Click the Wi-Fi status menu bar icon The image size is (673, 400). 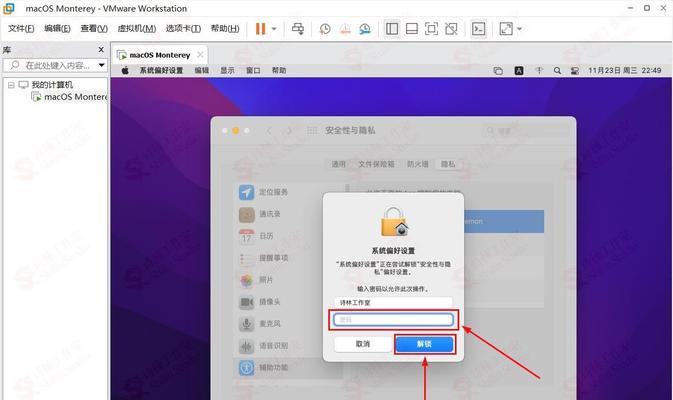click(539, 70)
